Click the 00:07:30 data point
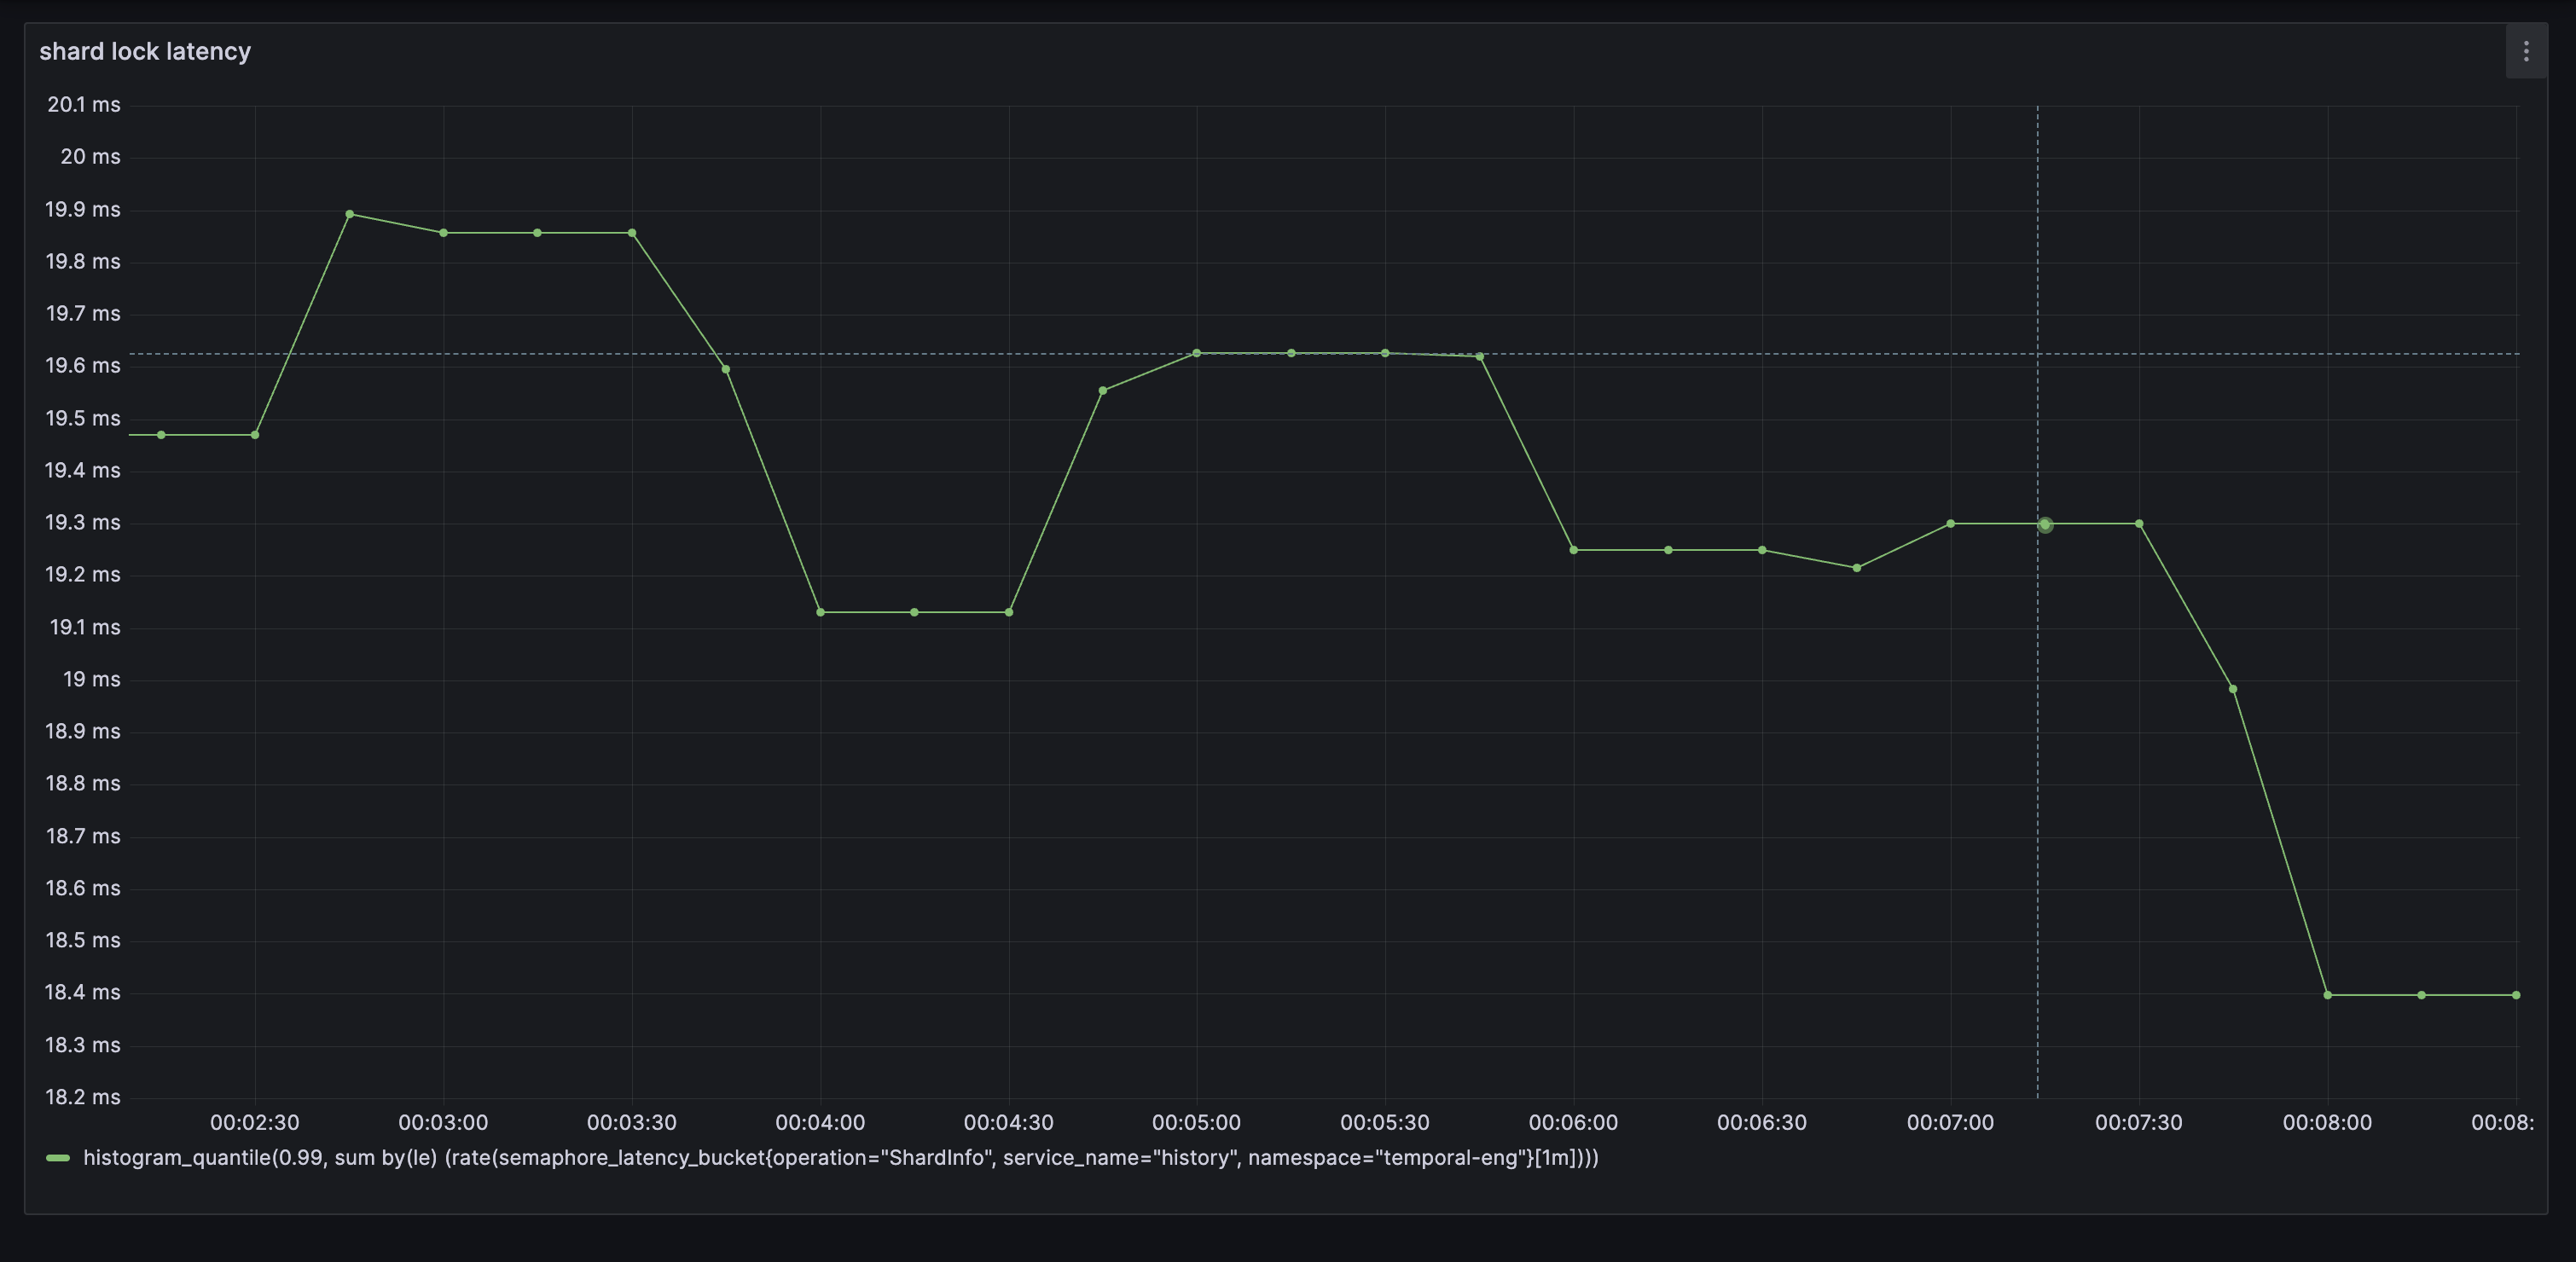This screenshot has width=2576, height=1262. 2139,524
